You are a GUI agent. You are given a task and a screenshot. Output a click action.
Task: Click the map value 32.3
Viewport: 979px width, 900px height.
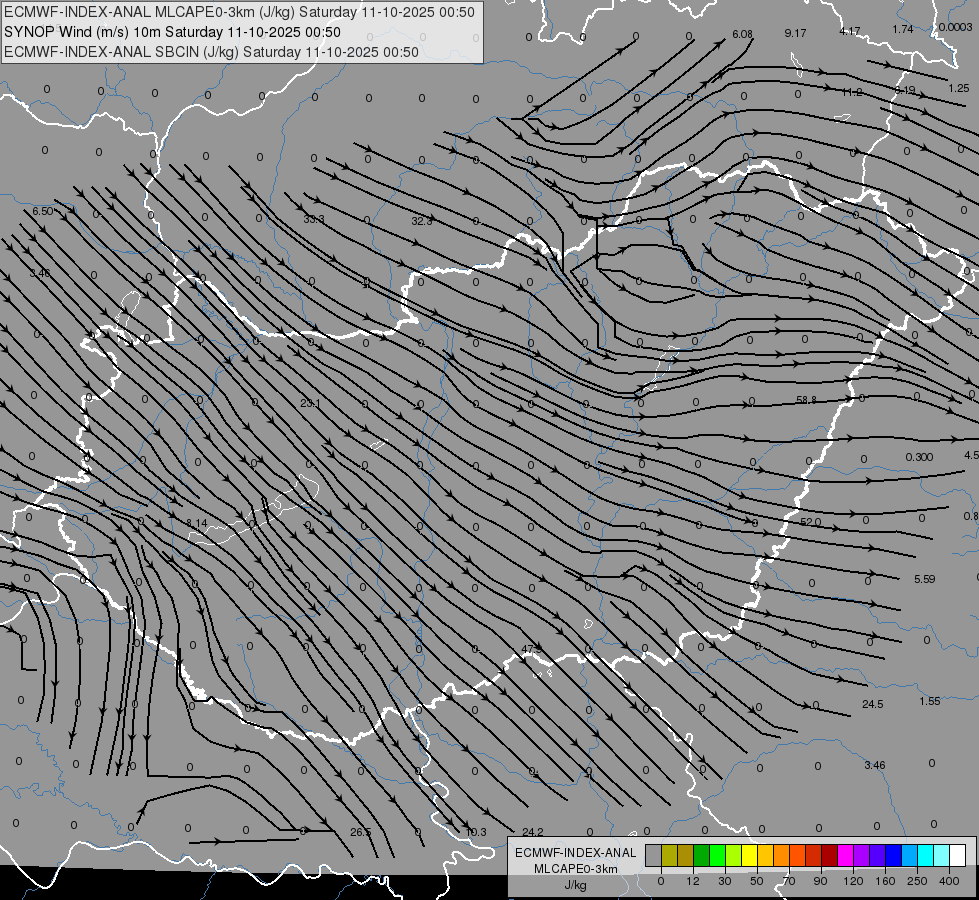pos(421,221)
